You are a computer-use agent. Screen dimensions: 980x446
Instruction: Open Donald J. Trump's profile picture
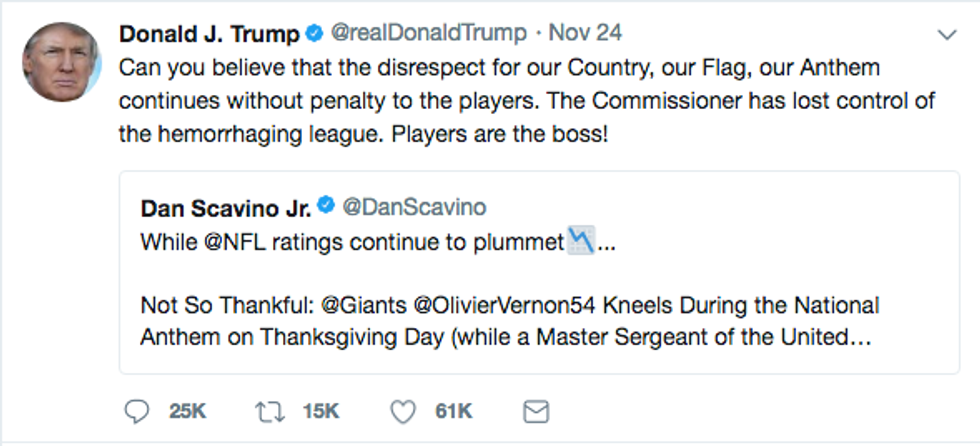[x=62, y=62]
